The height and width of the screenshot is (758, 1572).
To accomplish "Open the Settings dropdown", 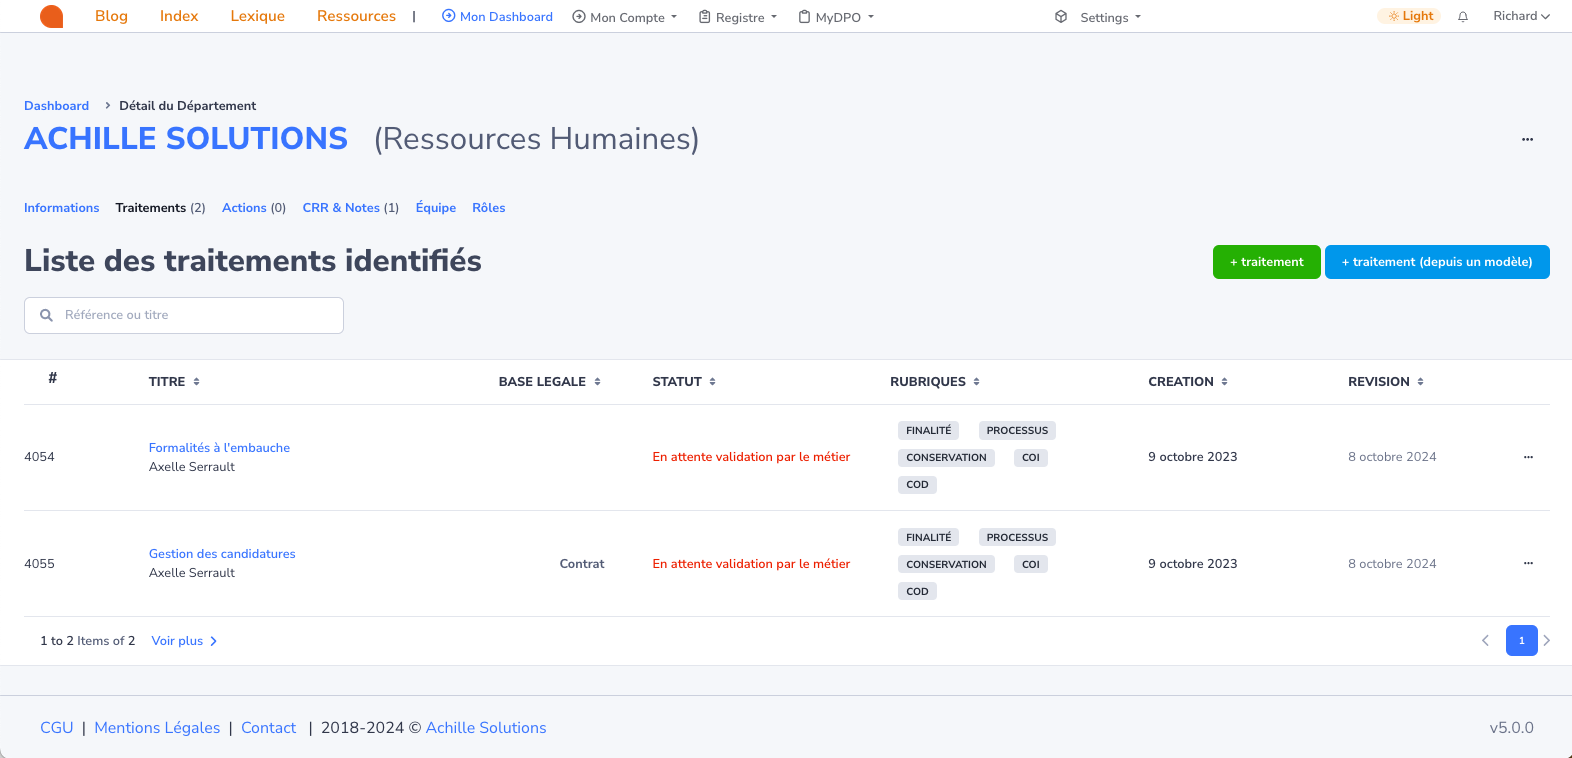I will click(1099, 17).
